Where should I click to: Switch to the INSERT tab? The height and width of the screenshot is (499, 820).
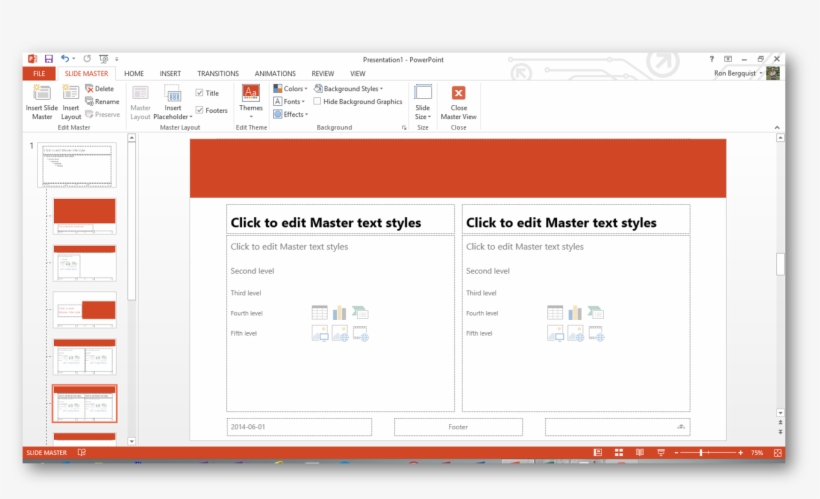coord(170,74)
